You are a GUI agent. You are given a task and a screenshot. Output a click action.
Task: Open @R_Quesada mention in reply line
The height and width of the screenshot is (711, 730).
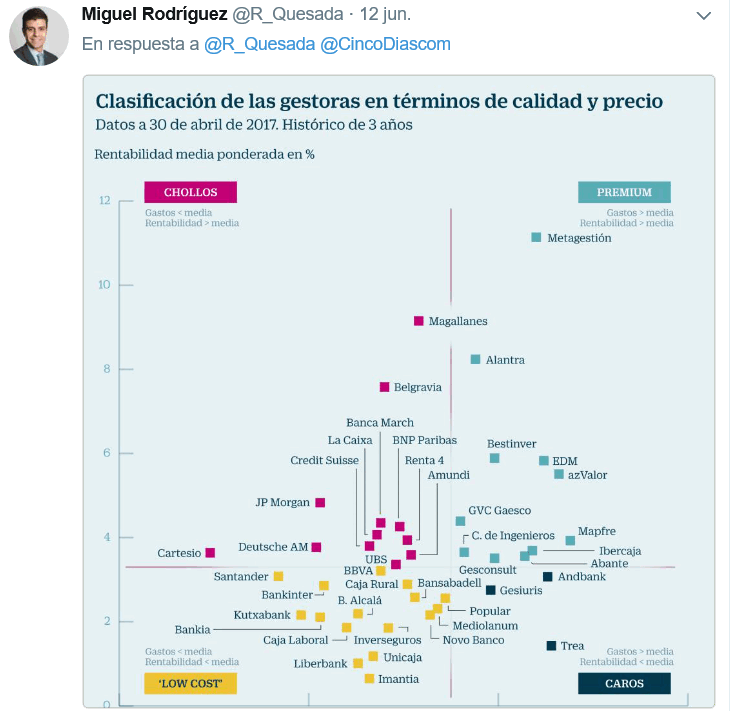[258, 44]
